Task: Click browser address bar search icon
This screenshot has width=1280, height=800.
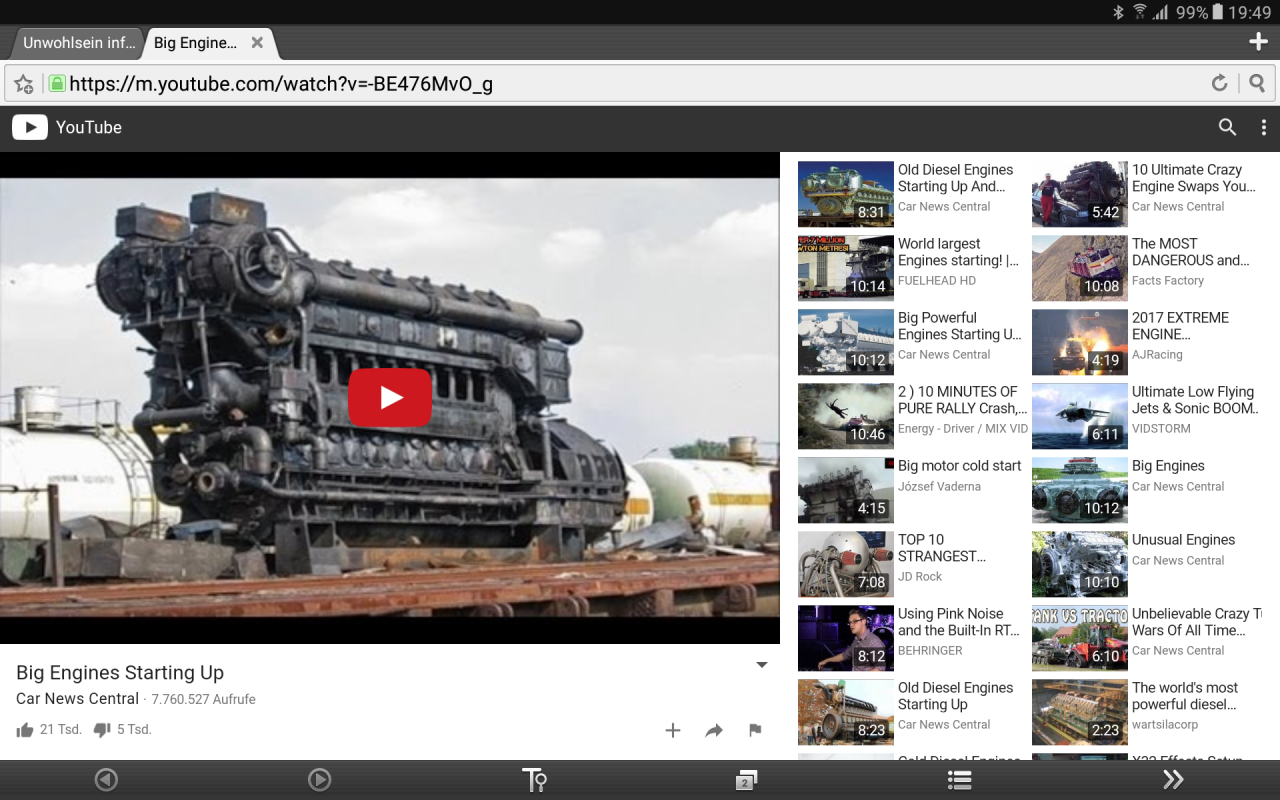Action: (x=1258, y=83)
